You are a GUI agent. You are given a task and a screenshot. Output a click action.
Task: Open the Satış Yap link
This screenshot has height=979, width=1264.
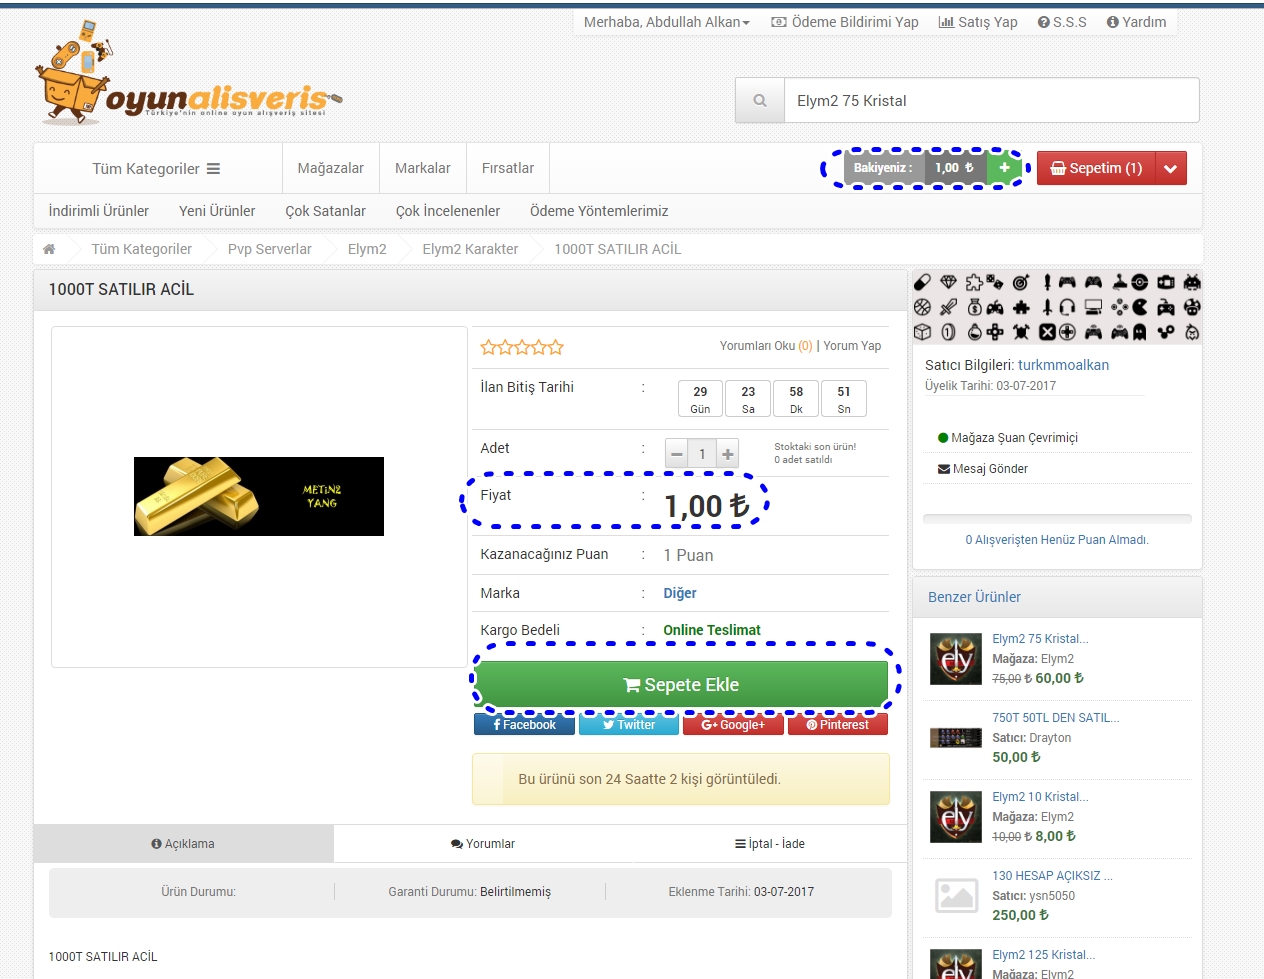tap(978, 22)
